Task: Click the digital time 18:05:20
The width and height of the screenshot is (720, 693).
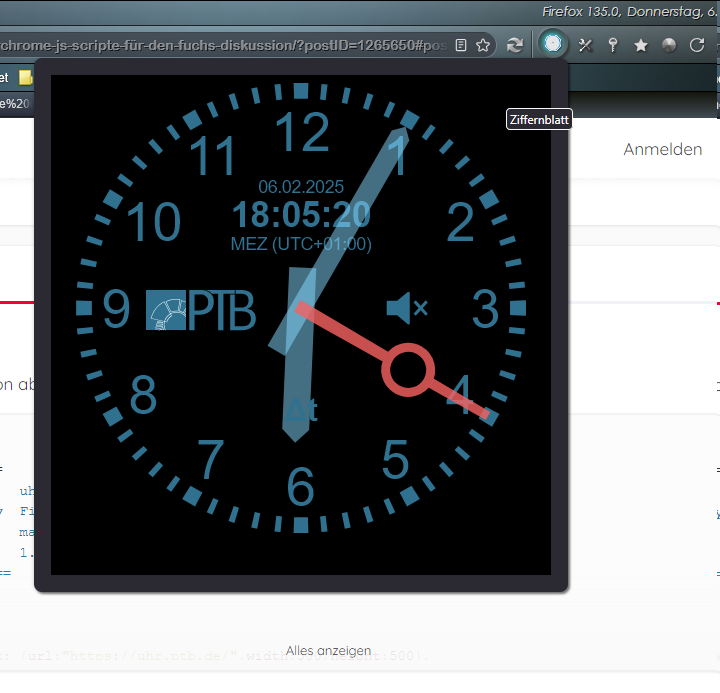Action: point(301,215)
